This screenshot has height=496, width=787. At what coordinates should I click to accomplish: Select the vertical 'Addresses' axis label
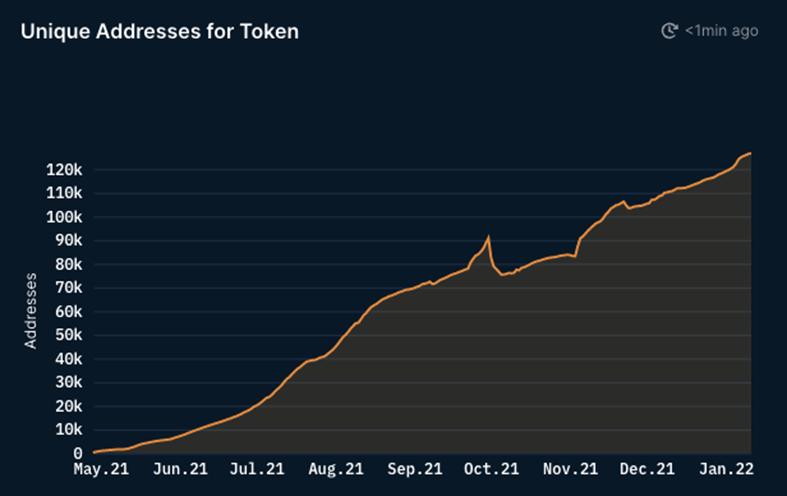coord(31,310)
